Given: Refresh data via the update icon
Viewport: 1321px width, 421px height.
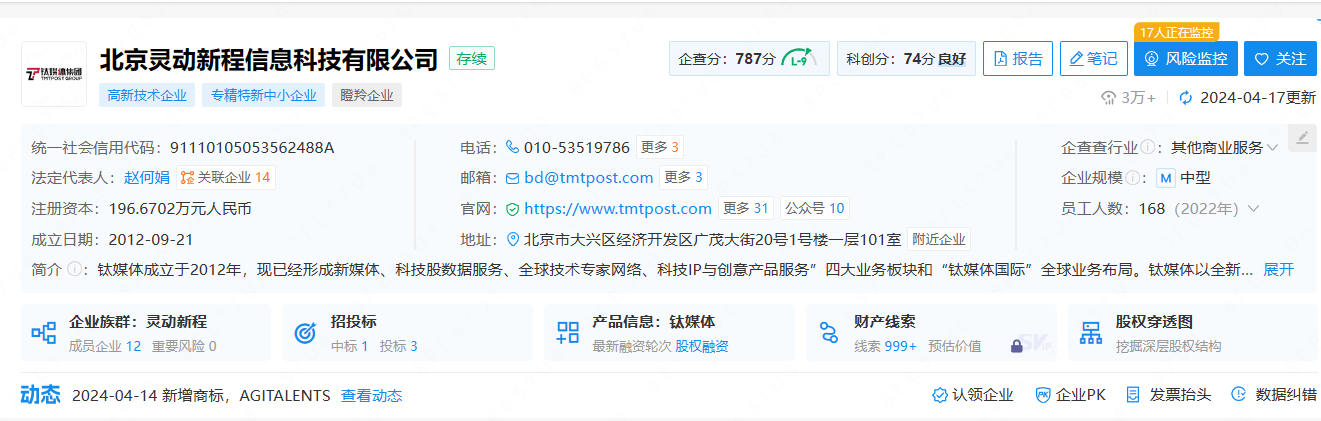Looking at the screenshot, I should pos(1186,98).
